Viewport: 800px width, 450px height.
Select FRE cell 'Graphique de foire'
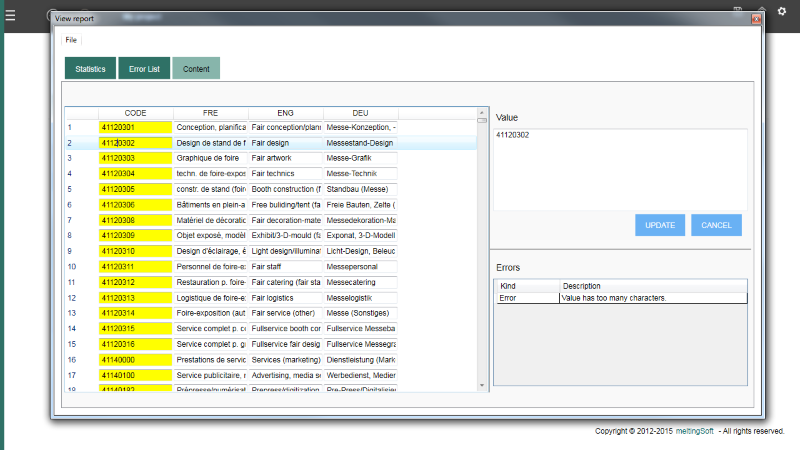click(x=210, y=158)
